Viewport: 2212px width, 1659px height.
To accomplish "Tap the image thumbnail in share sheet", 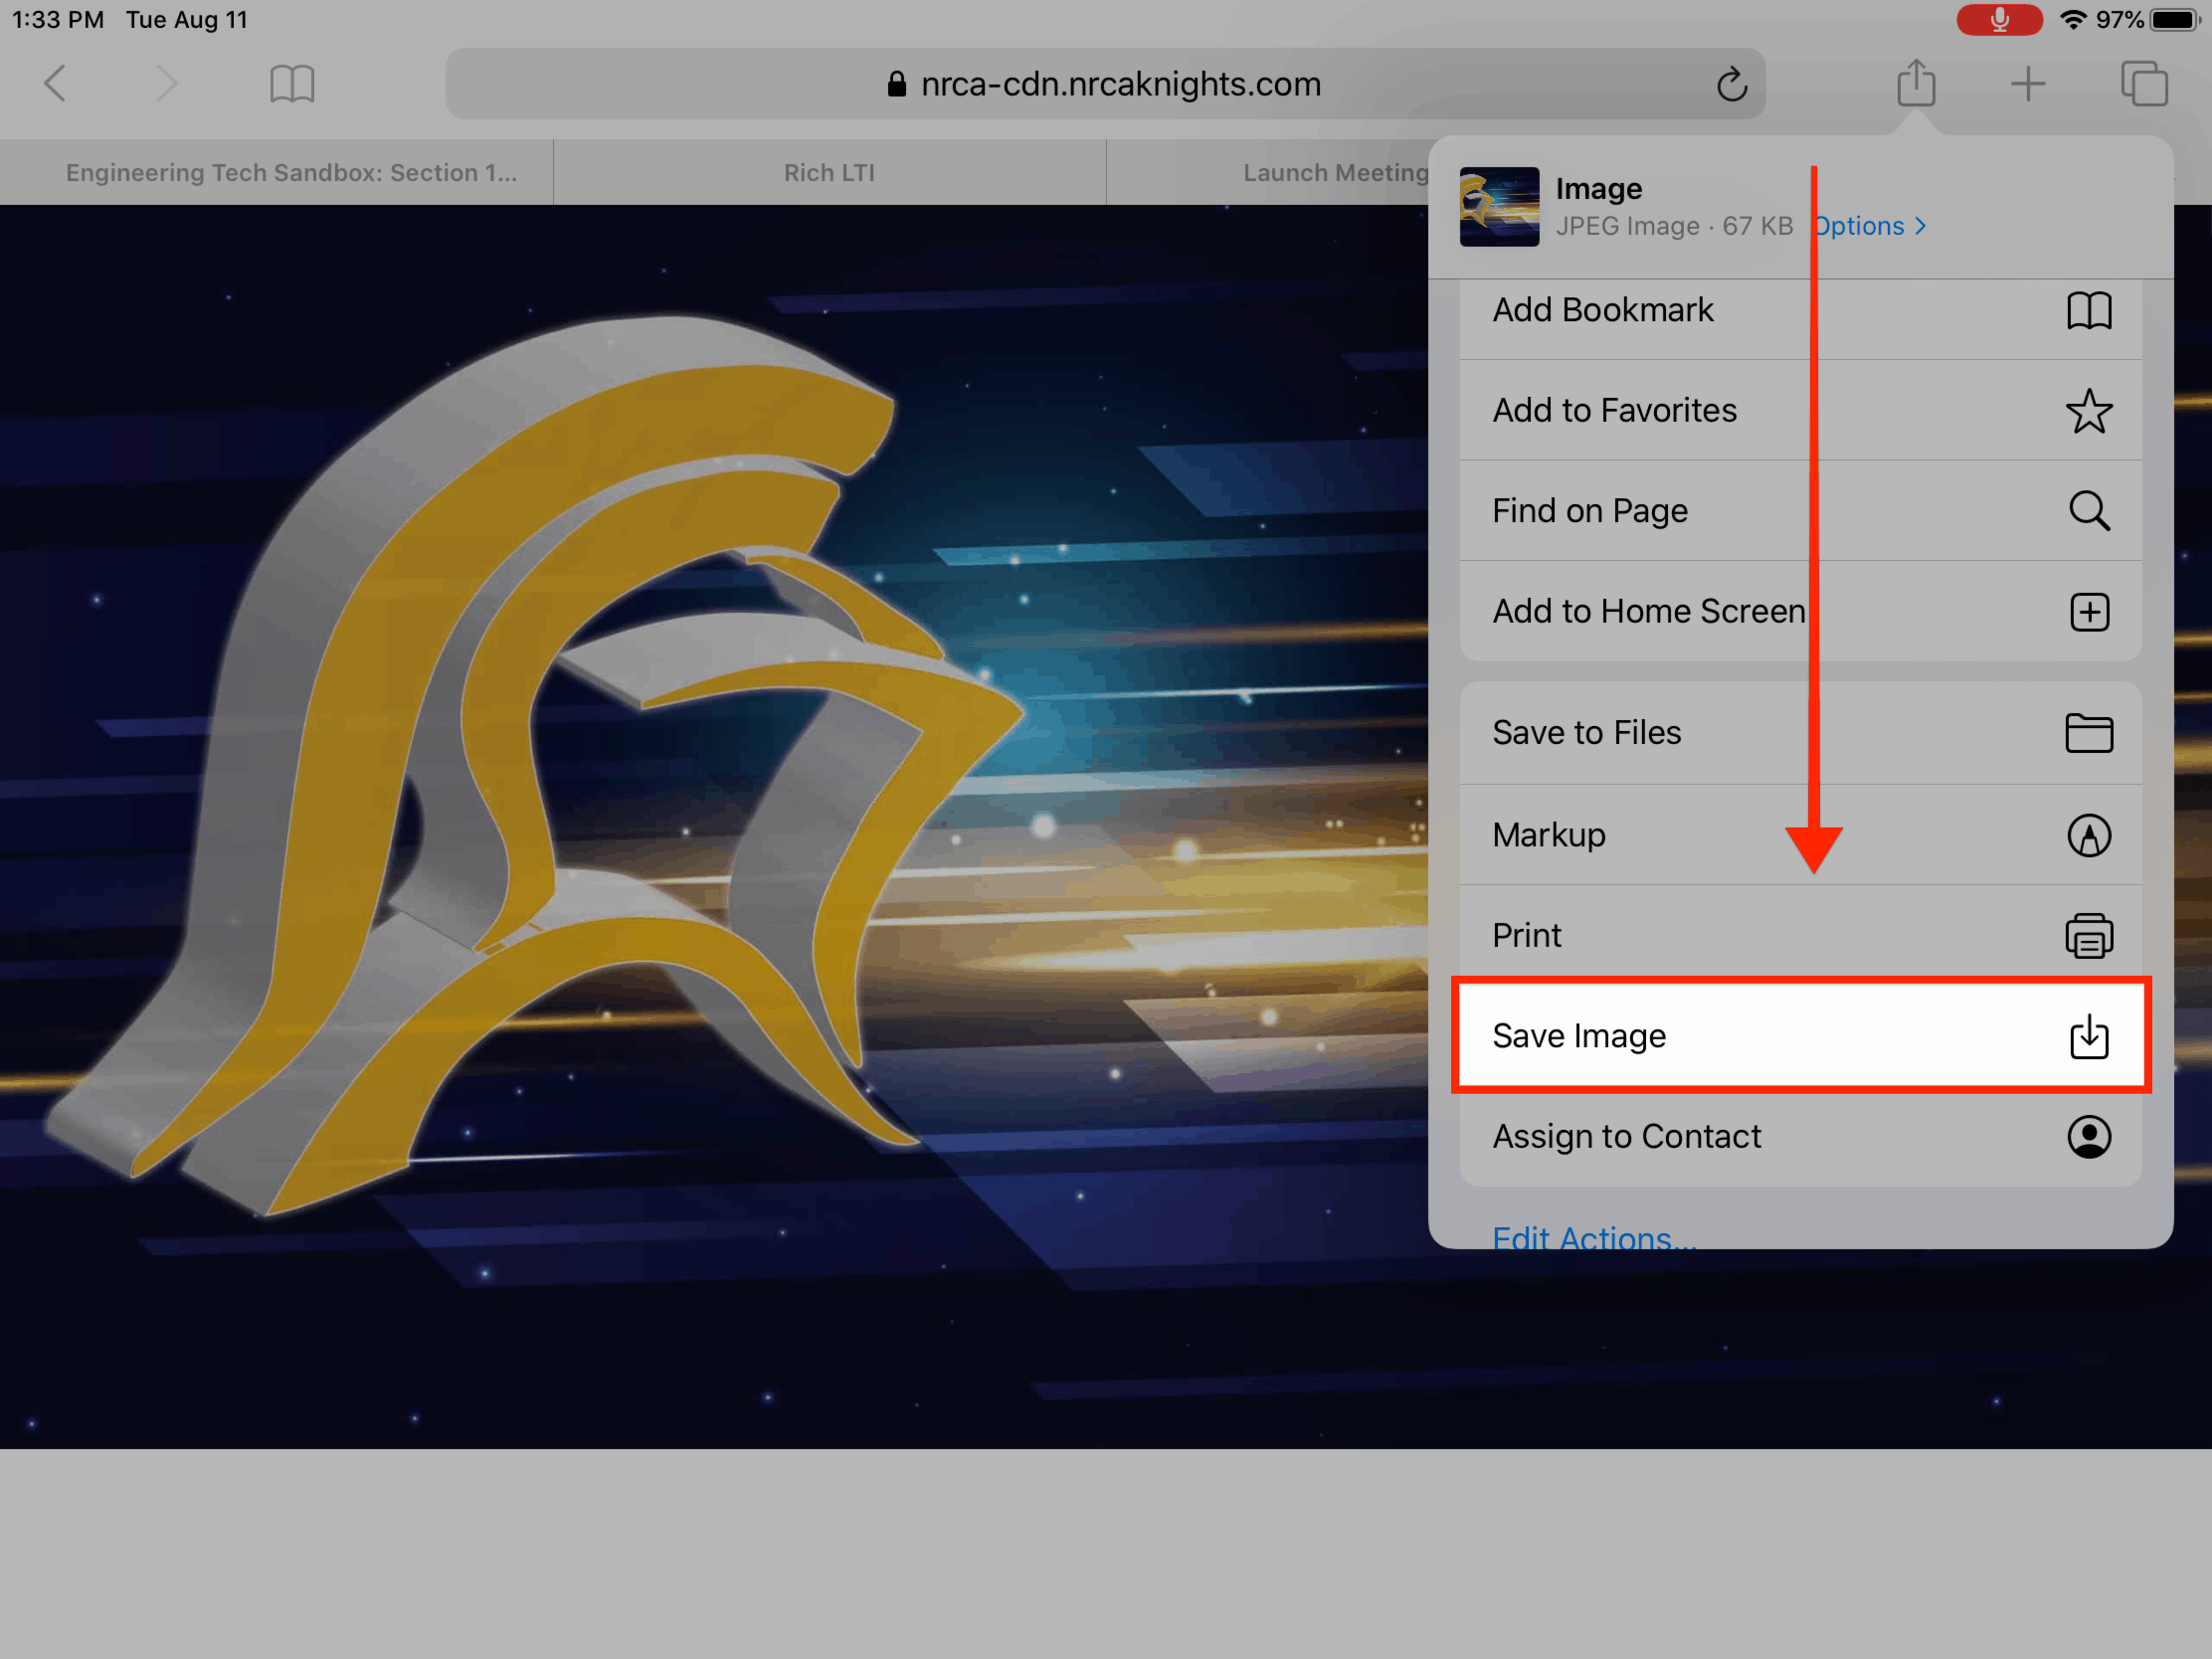I will (1499, 207).
